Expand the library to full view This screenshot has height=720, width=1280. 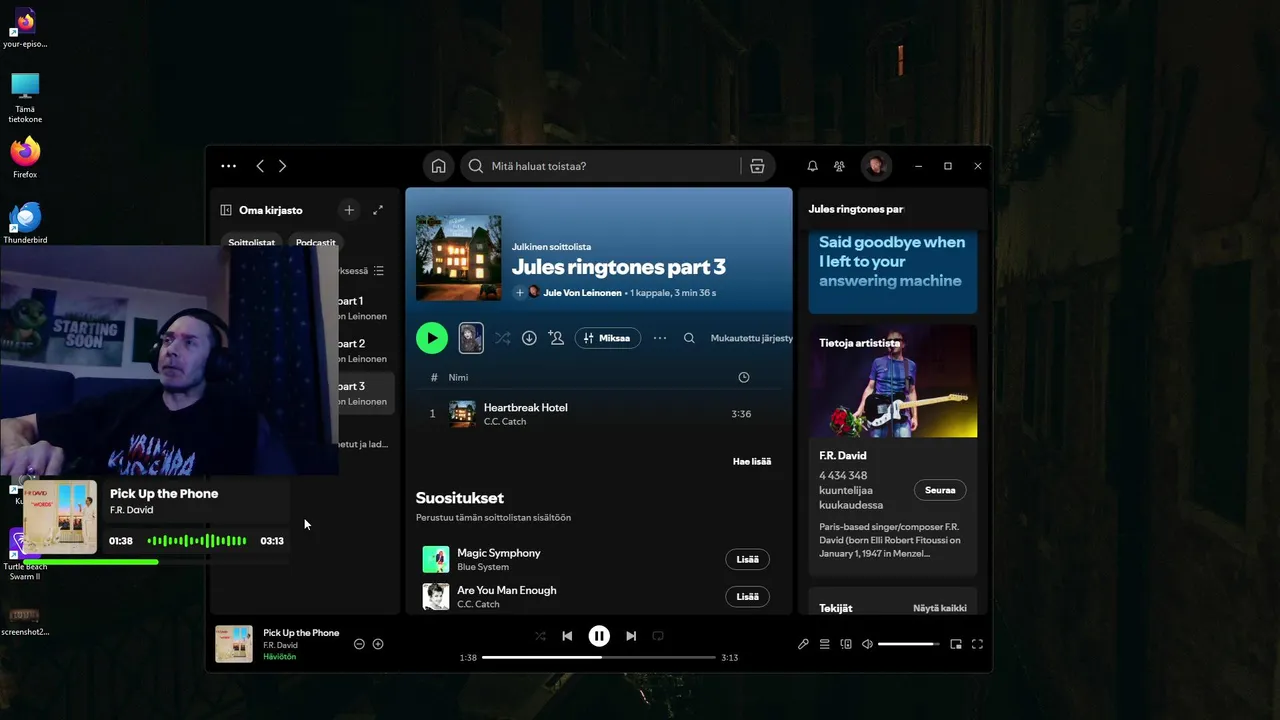378,210
